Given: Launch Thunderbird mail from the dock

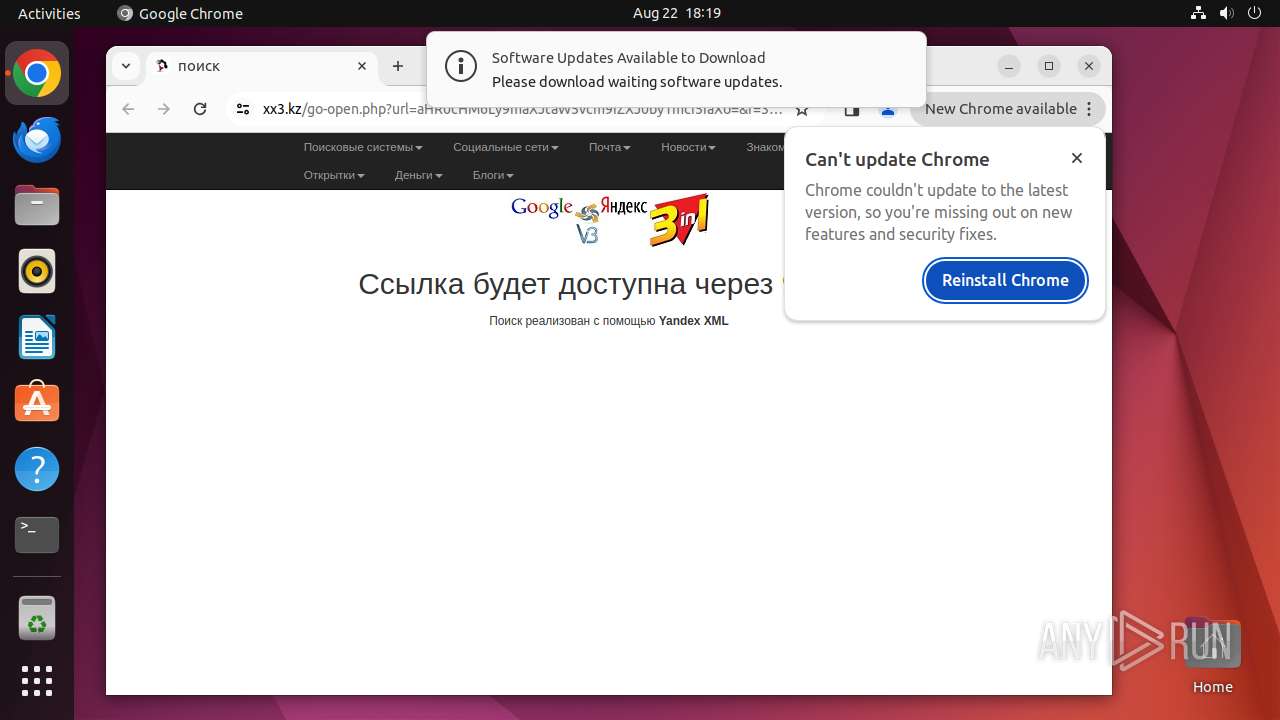Looking at the screenshot, I should click(x=37, y=140).
